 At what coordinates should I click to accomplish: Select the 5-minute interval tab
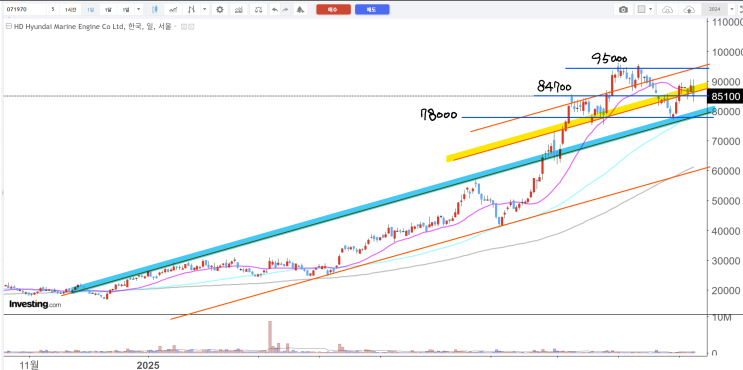click(53, 9)
